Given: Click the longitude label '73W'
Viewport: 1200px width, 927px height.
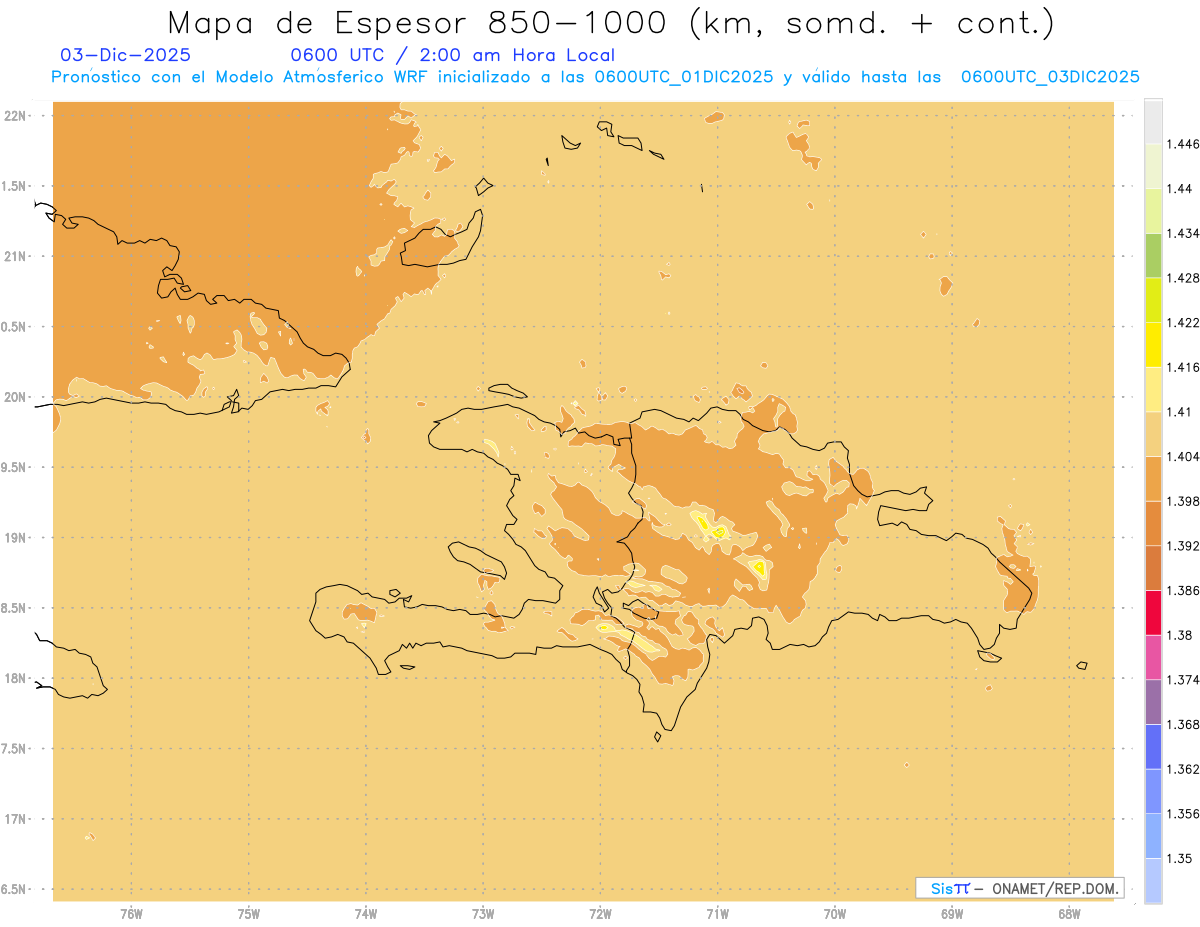Looking at the screenshot, I should [x=483, y=914].
